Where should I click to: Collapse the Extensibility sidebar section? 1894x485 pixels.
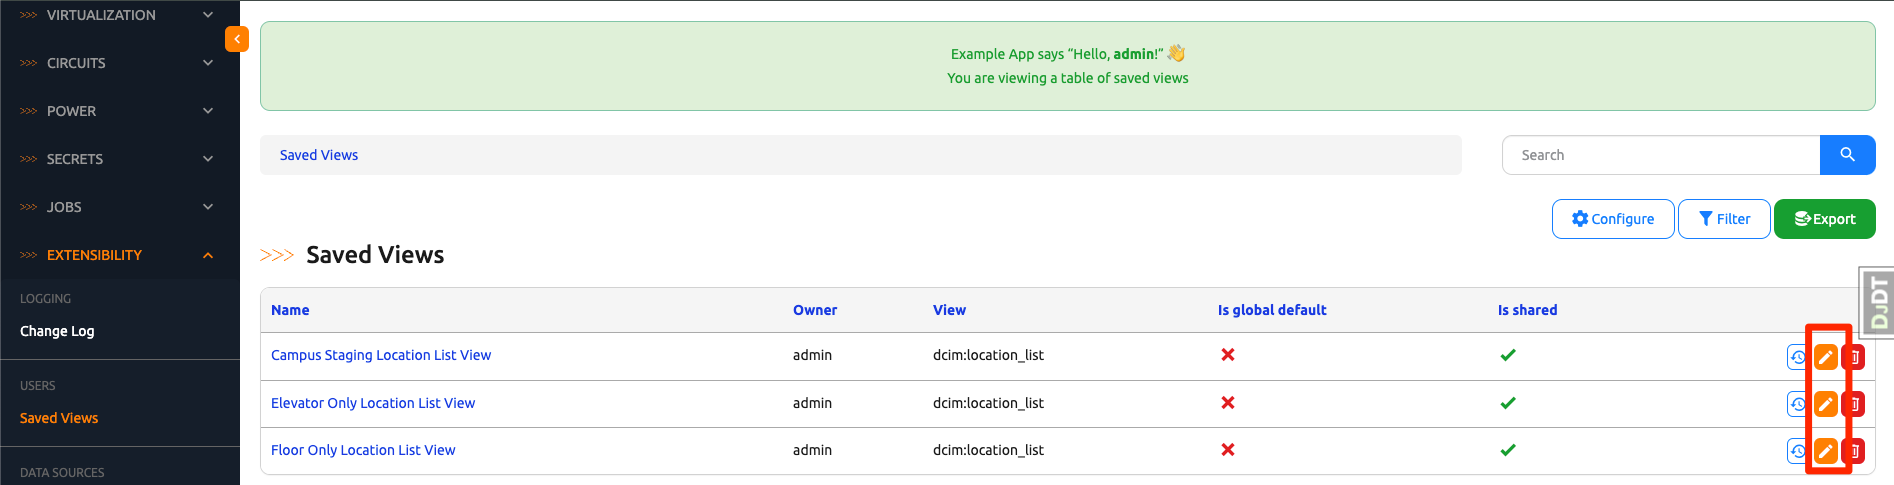[x=120, y=255]
